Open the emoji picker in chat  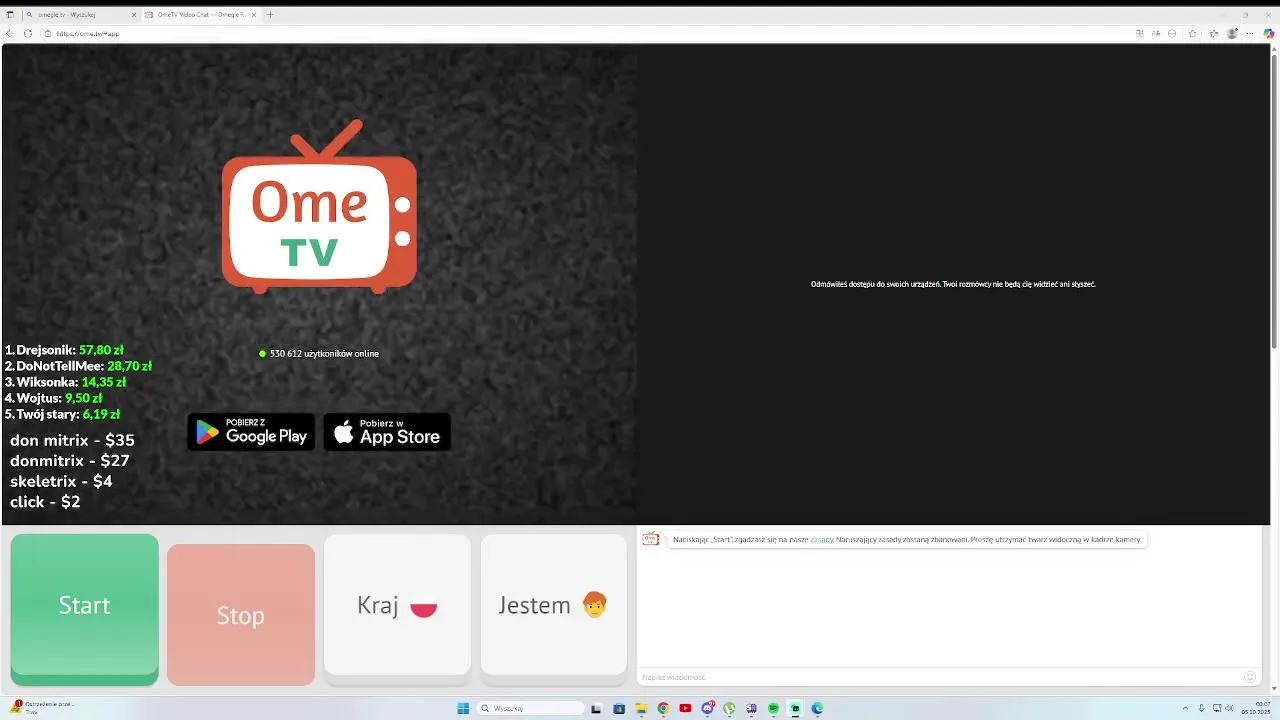tap(1250, 677)
